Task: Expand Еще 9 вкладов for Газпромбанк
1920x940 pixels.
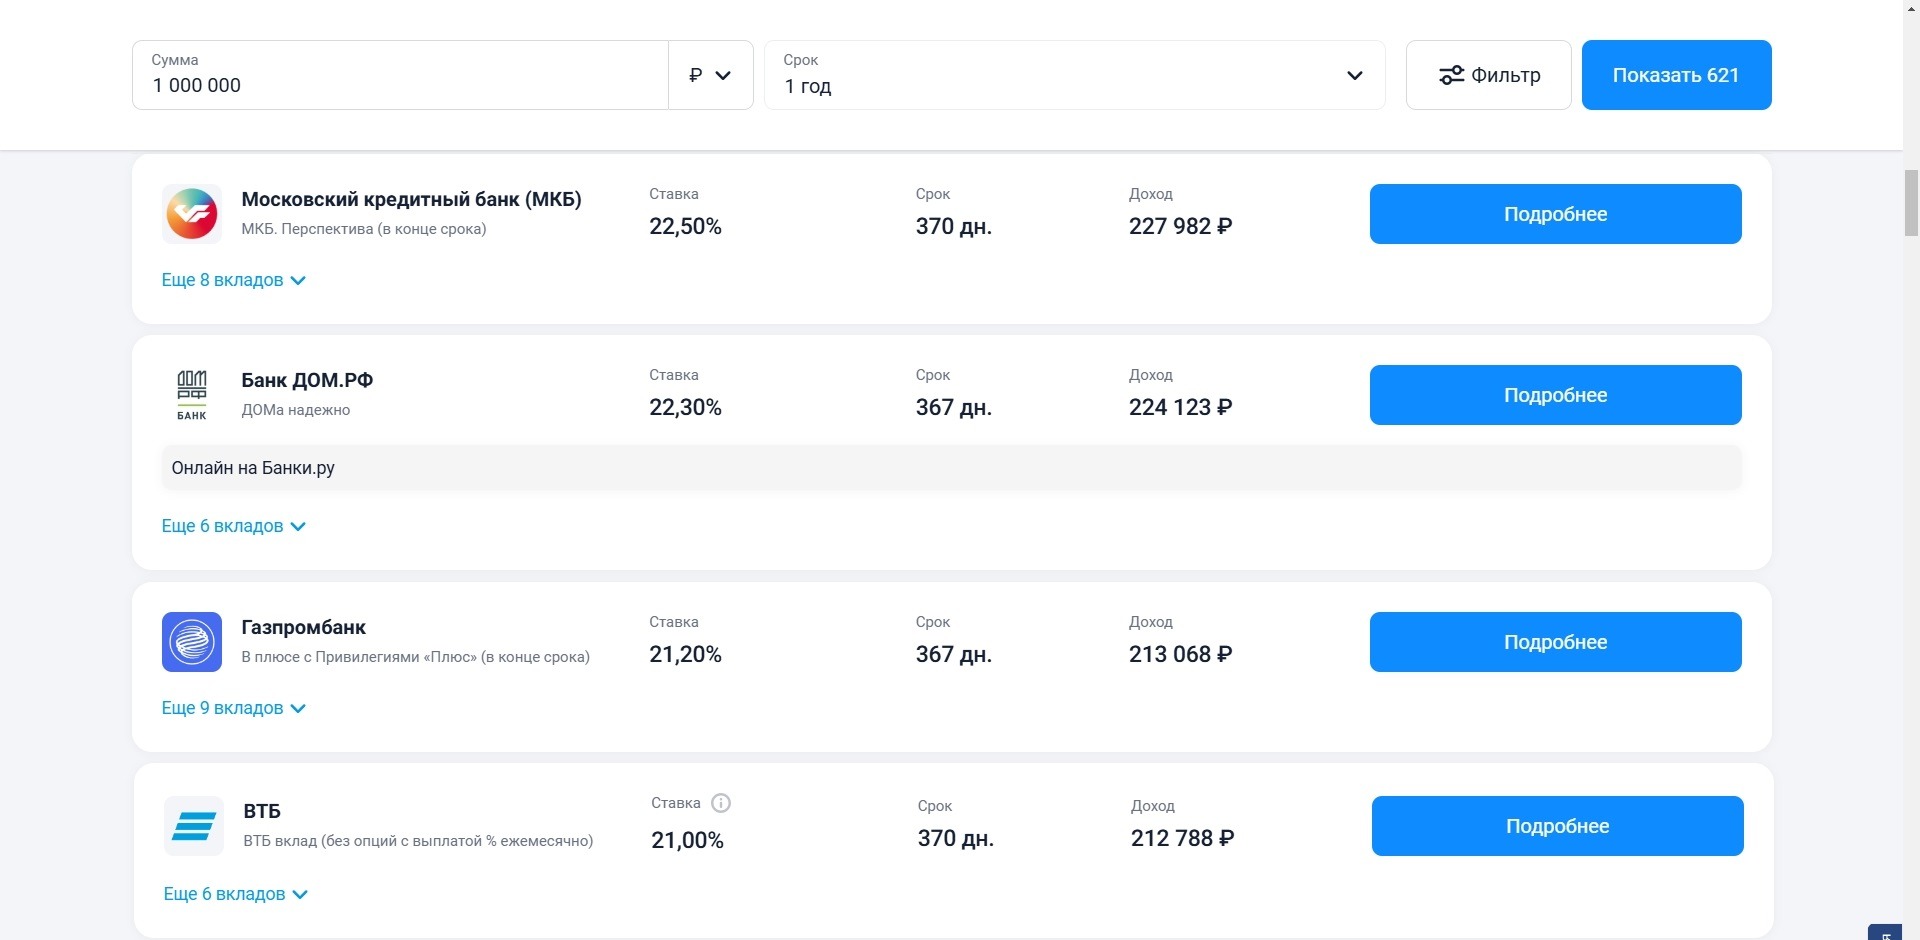Action: [234, 708]
